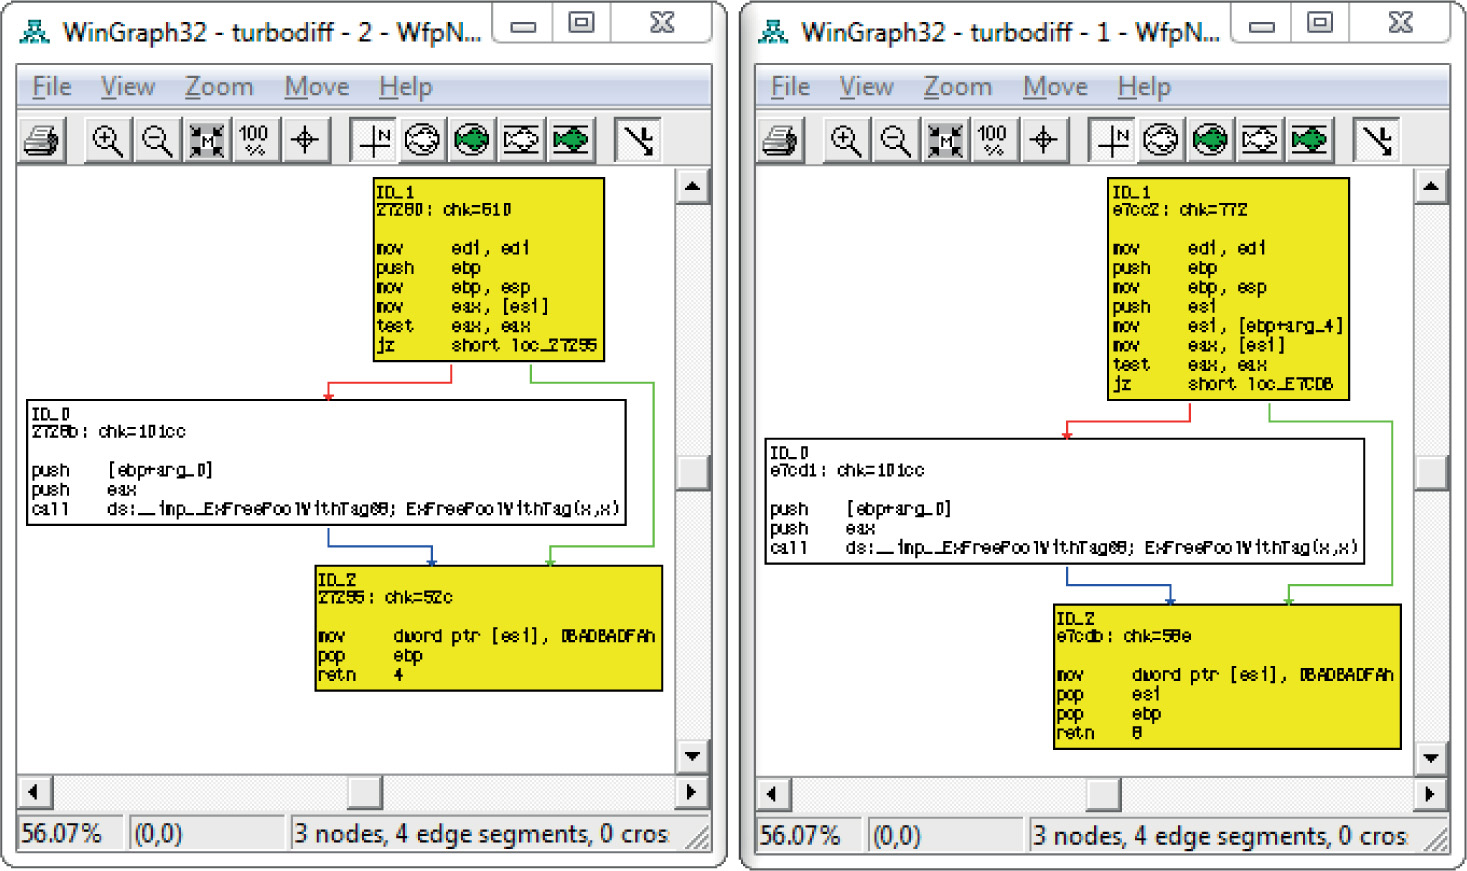The height and width of the screenshot is (871, 1467).
Task: Click the Print icon in the left window
Action: 42,141
